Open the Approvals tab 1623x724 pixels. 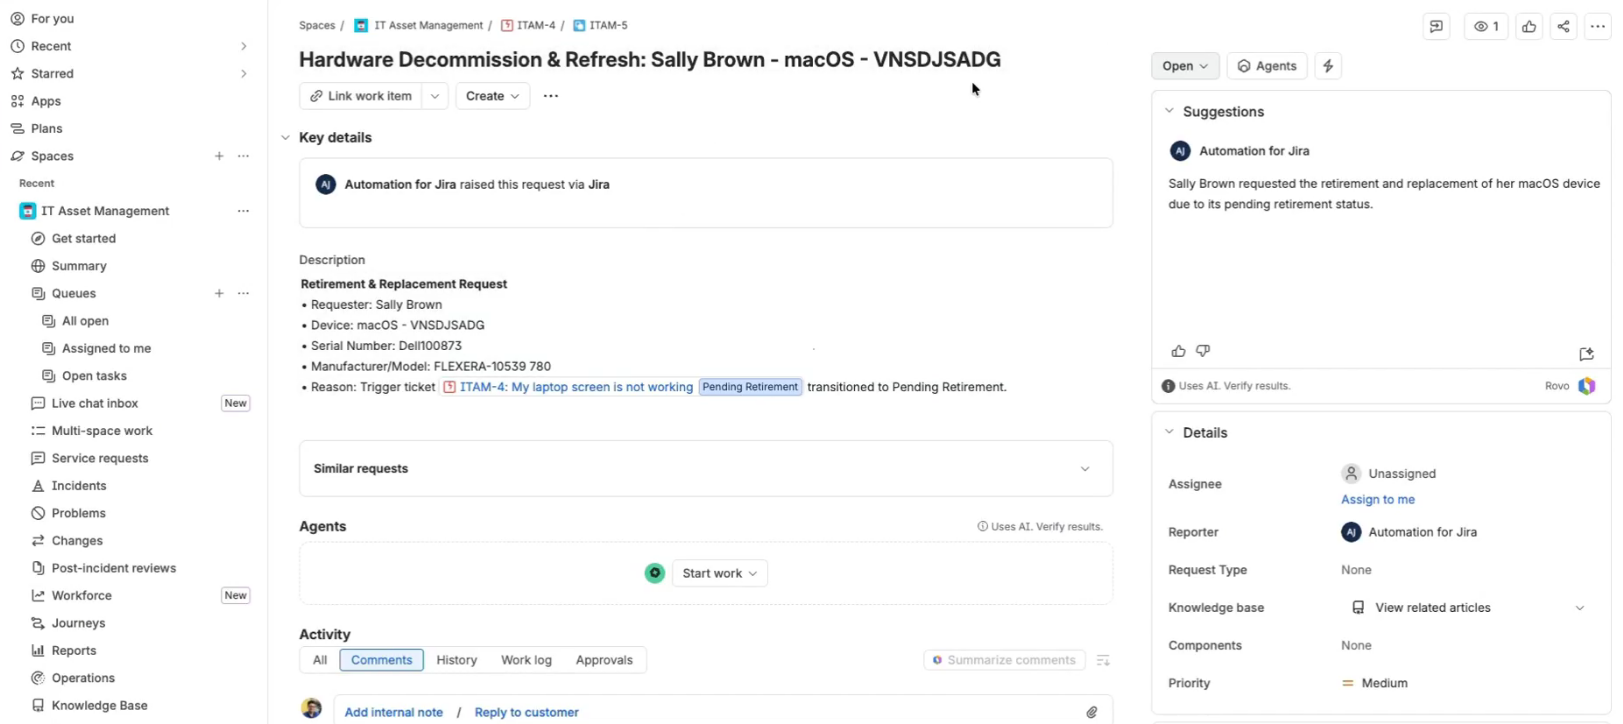point(604,660)
